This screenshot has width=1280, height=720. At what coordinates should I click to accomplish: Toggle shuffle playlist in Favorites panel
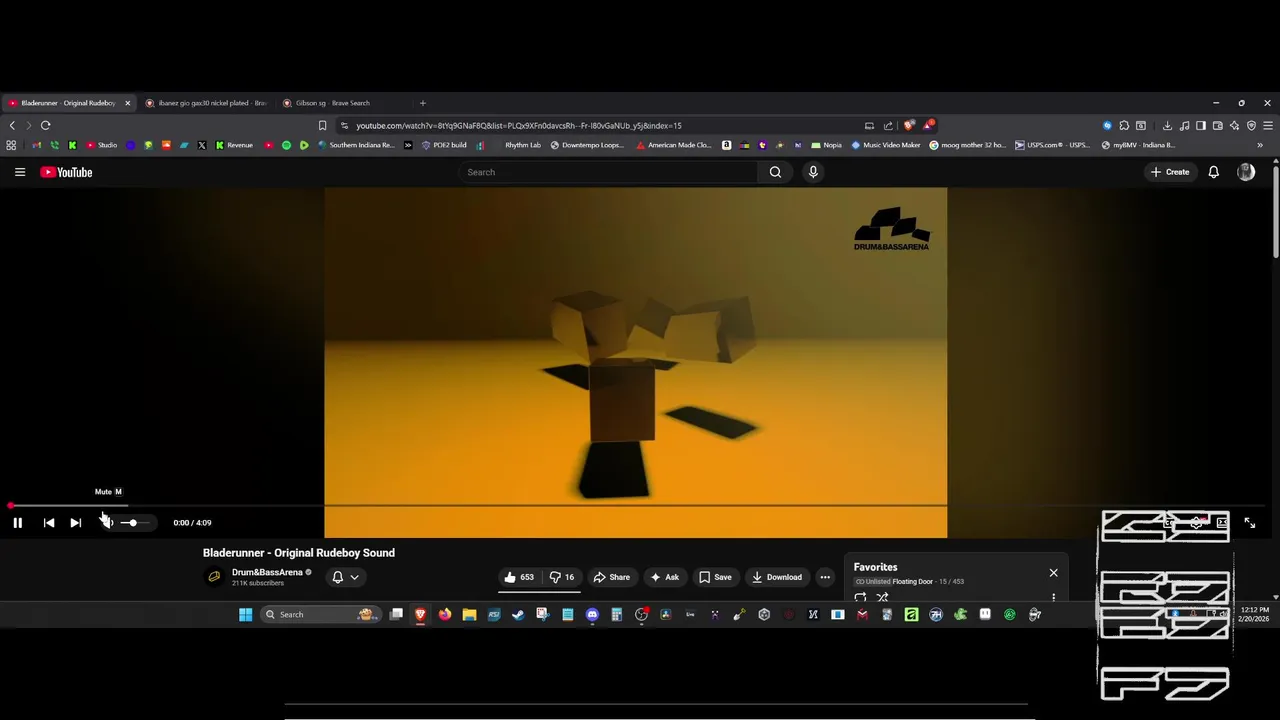tap(882, 598)
